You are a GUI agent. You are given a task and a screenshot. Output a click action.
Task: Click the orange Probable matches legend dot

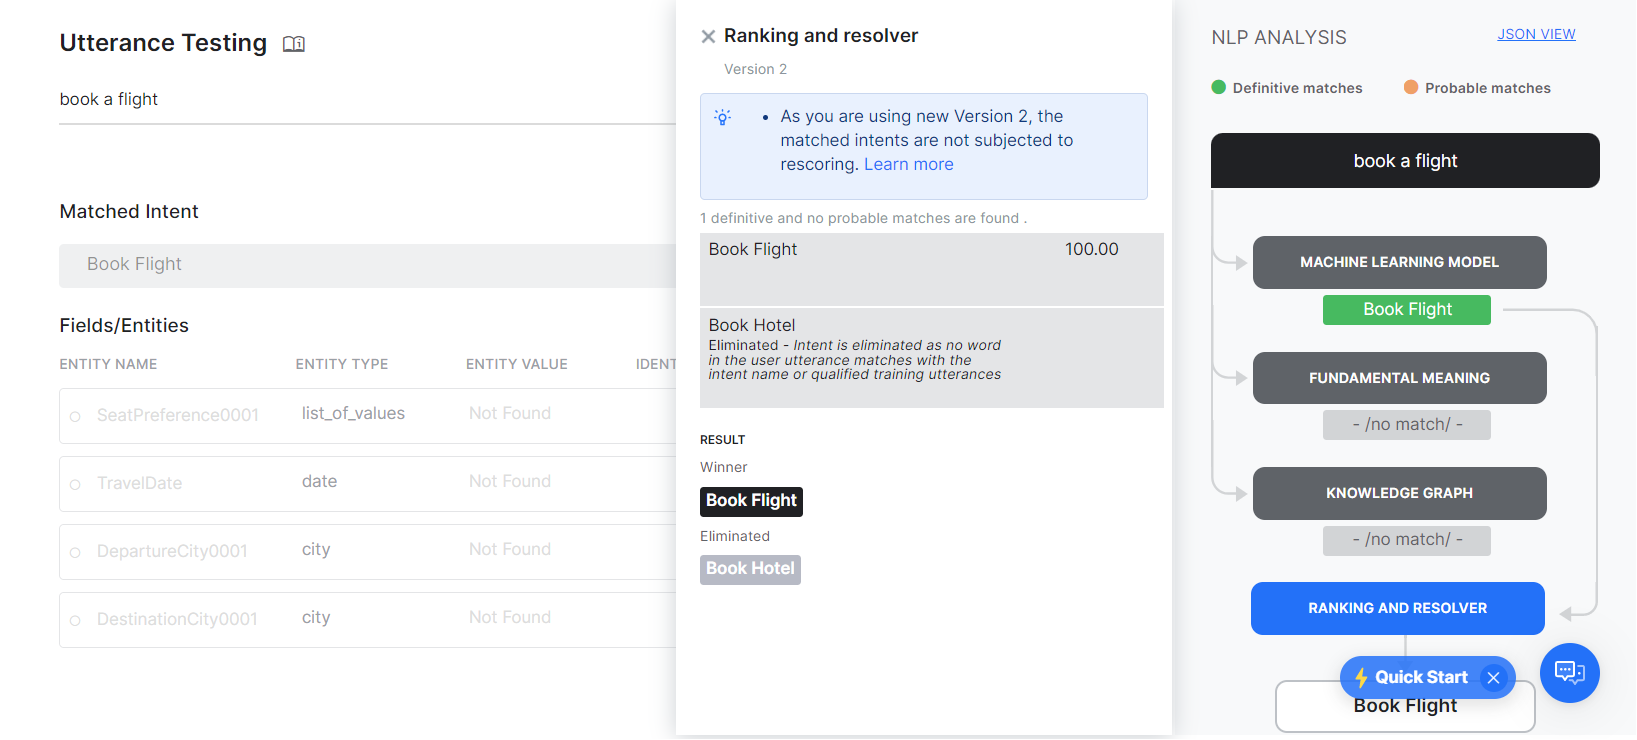coord(1411,88)
